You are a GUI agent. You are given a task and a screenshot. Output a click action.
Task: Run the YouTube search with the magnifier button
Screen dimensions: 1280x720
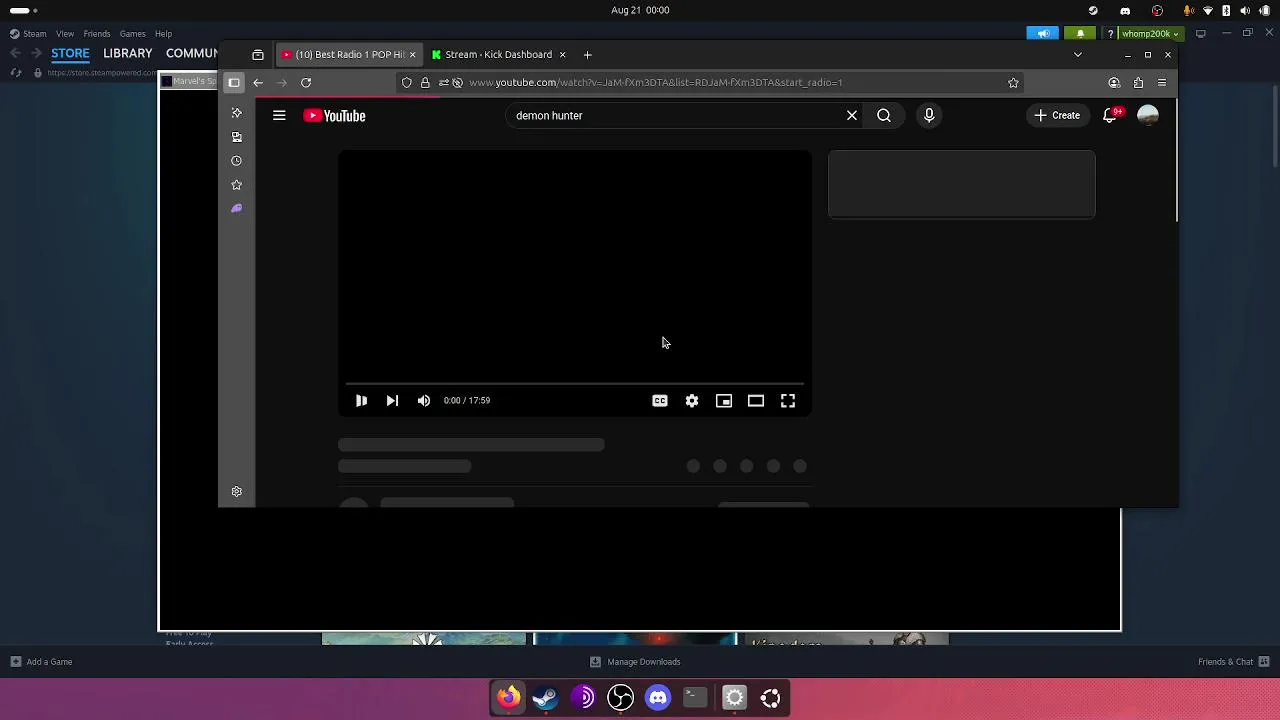point(884,116)
